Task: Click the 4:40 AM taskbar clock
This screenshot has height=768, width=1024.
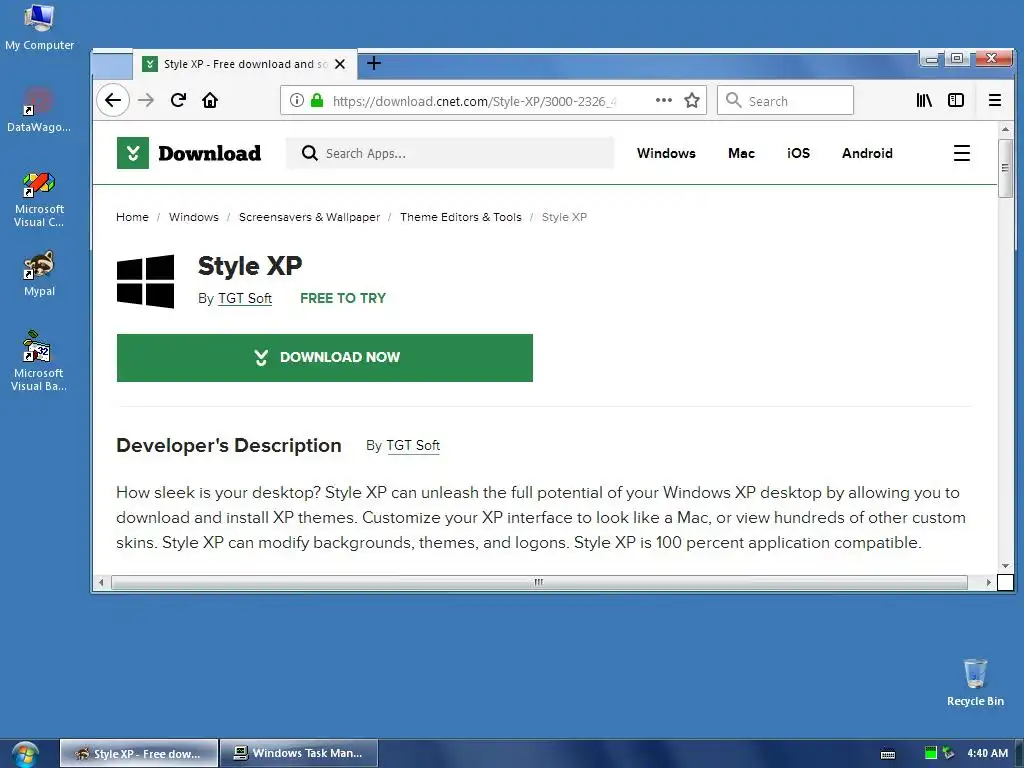Action: pyautogui.click(x=987, y=753)
